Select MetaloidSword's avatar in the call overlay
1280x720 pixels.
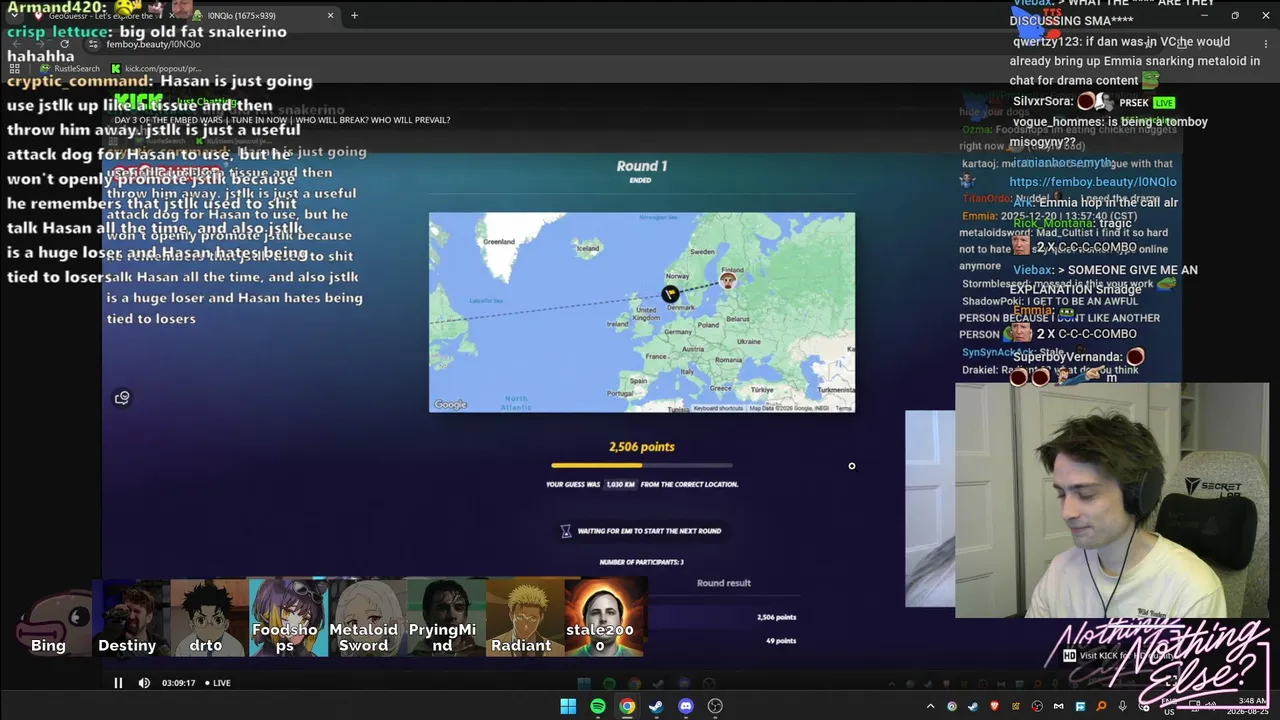tap(367, 617)
